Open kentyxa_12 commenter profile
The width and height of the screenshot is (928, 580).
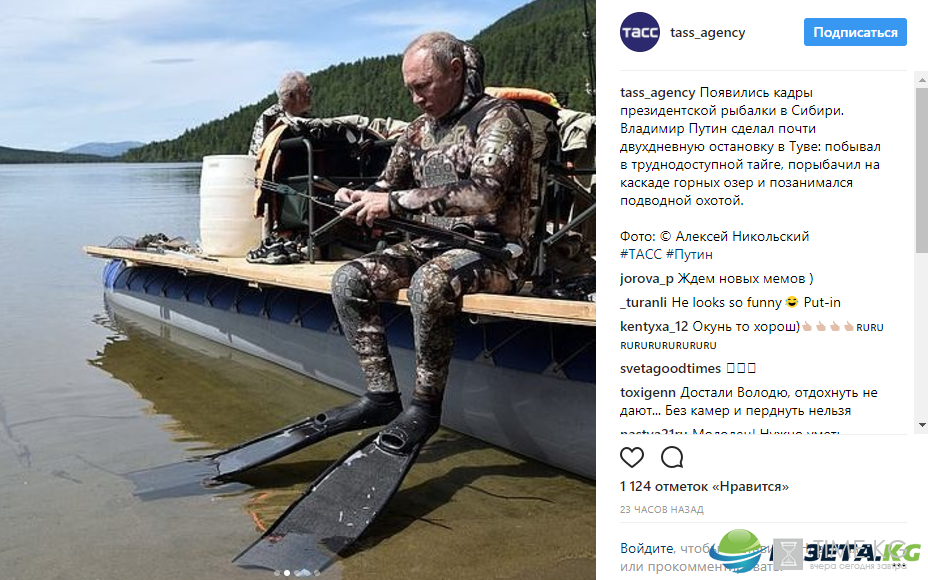[654, 327]
